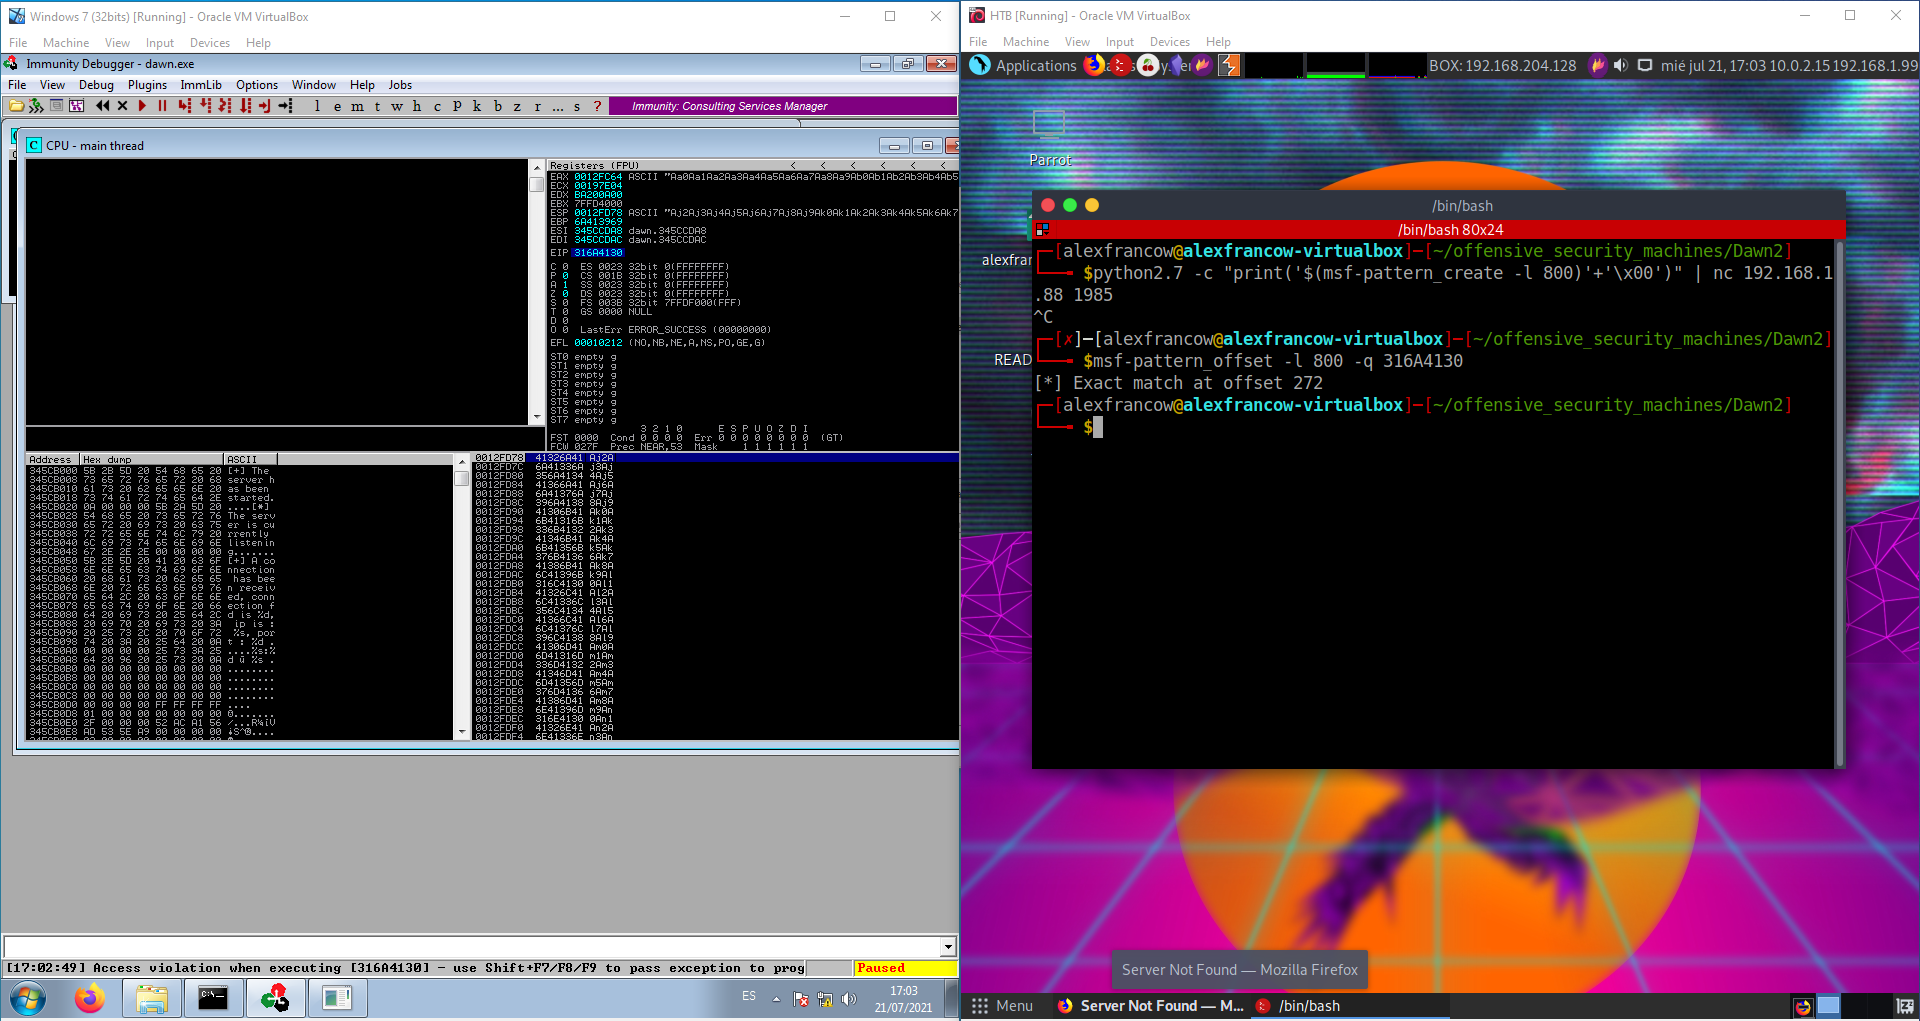Open the Windows Start orb
1920x1021 pixels.
pos(27,998)
